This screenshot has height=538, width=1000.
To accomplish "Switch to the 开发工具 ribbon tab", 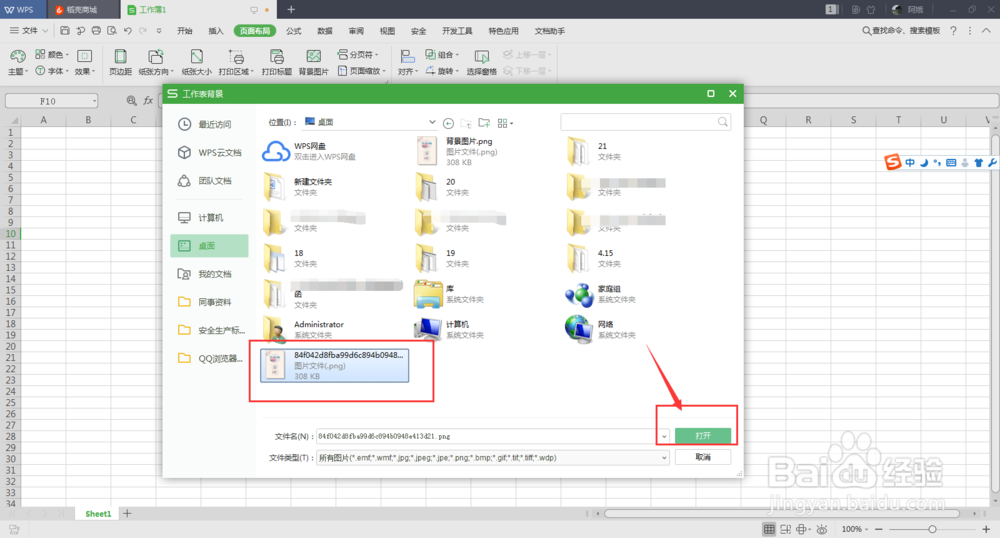I will click(457, 31).
